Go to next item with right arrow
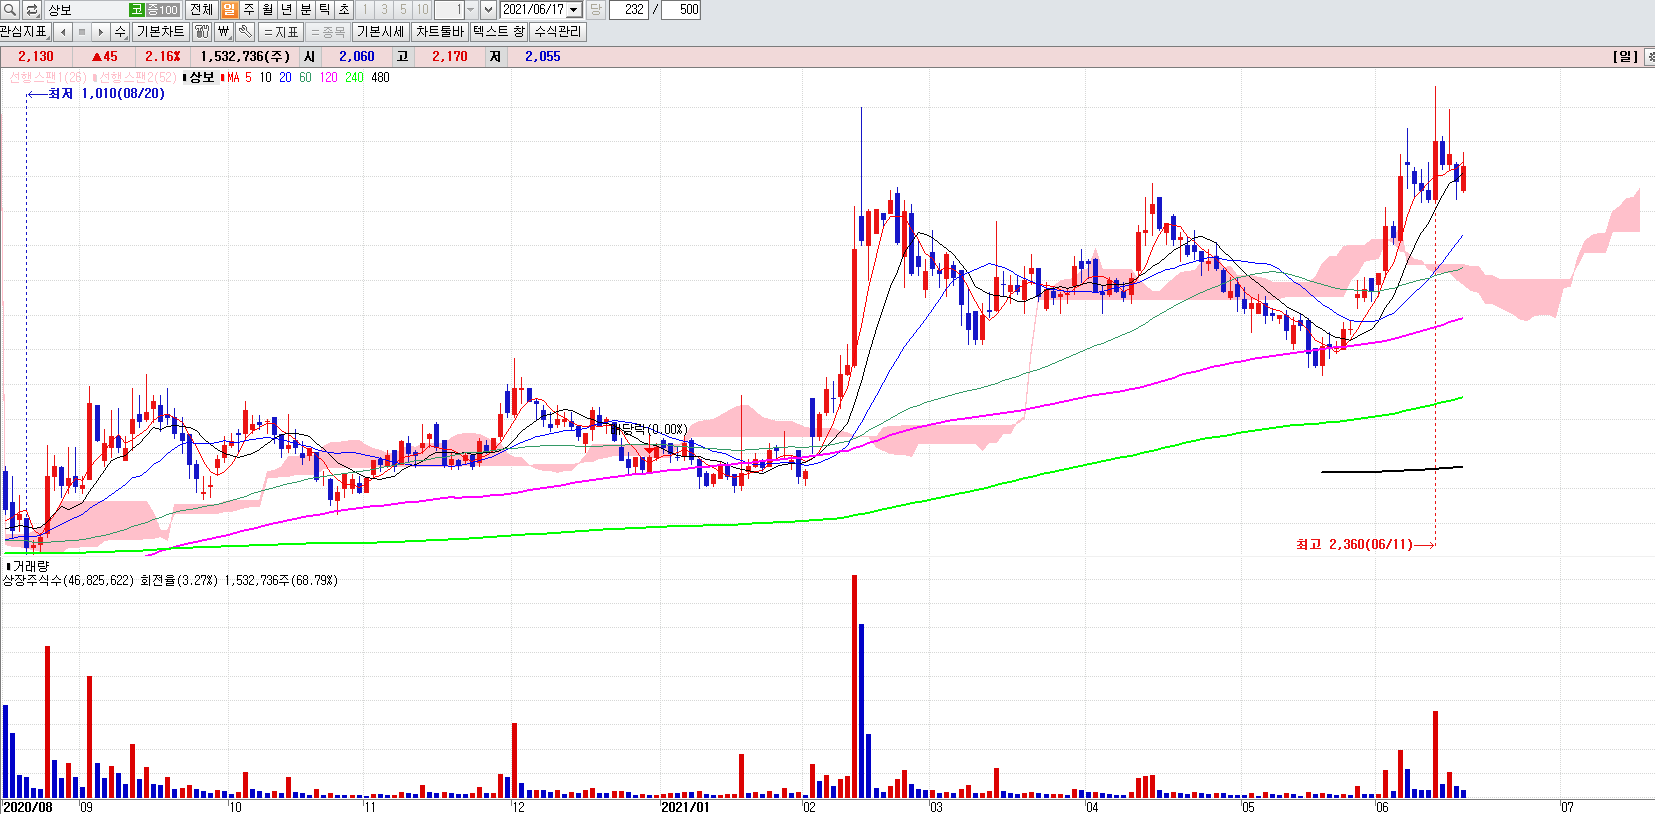The image size is (1655, 814). coord(100,31)
